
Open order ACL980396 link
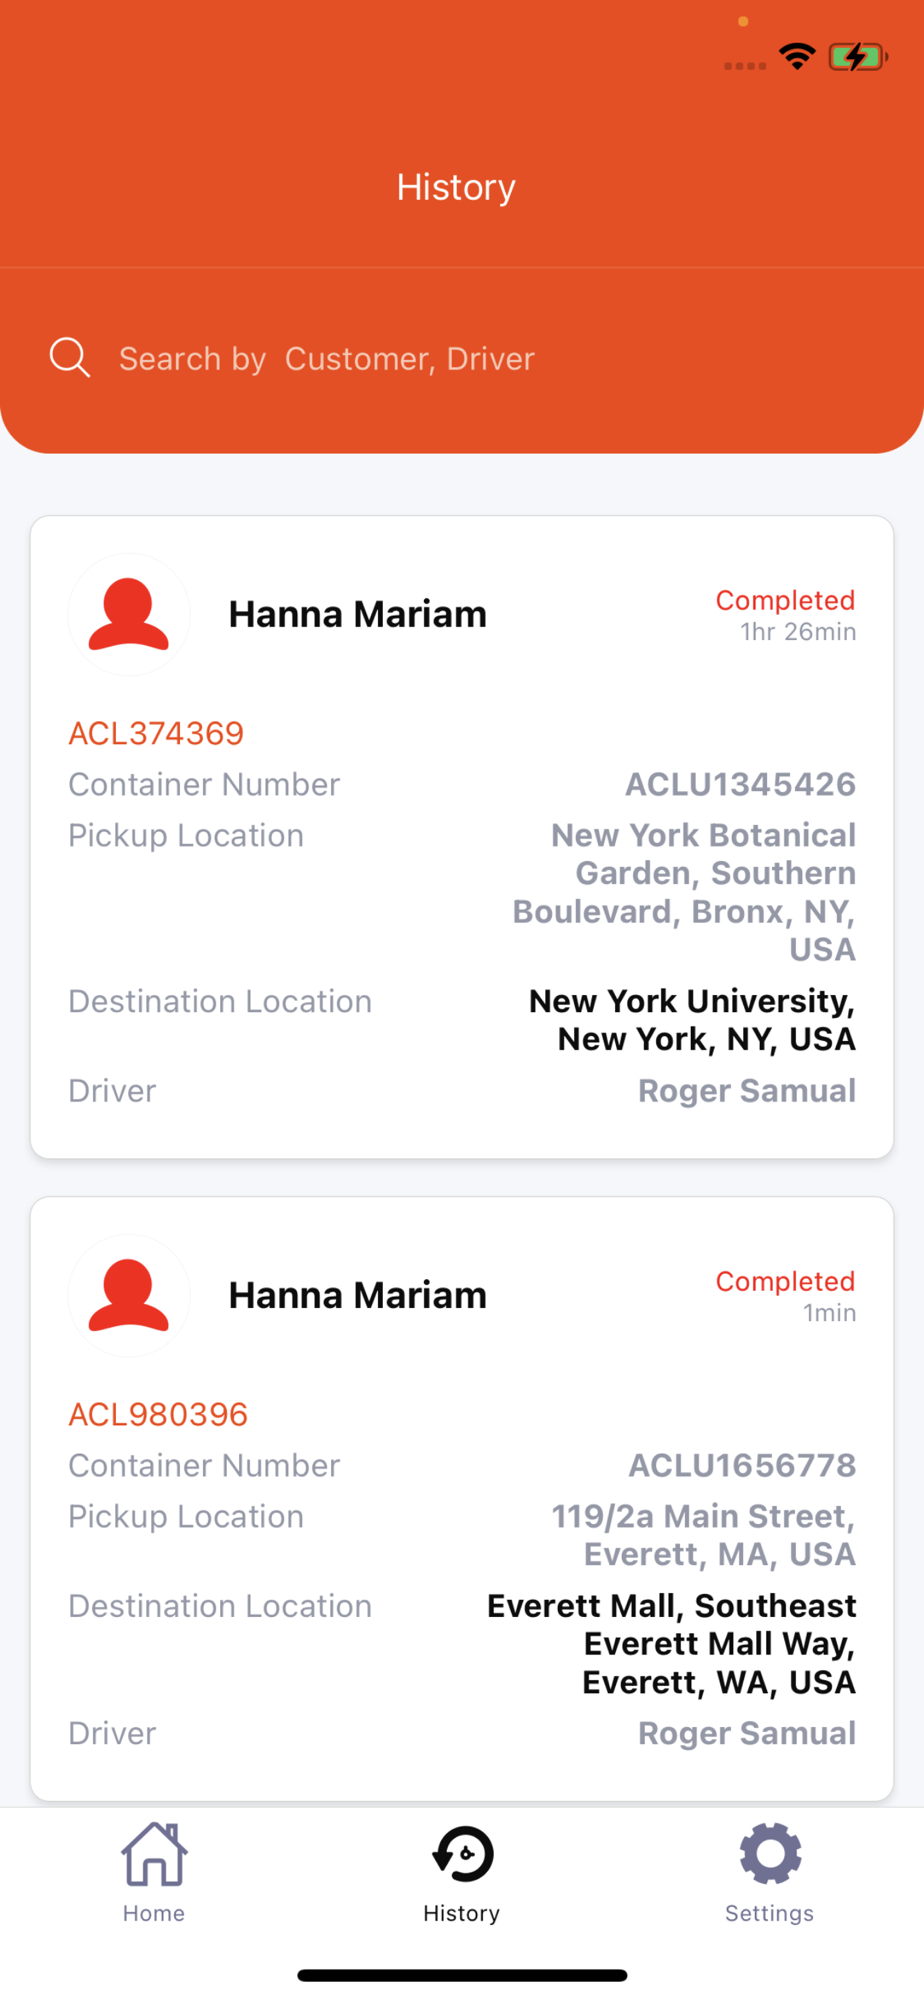(x=158, y=1414)
